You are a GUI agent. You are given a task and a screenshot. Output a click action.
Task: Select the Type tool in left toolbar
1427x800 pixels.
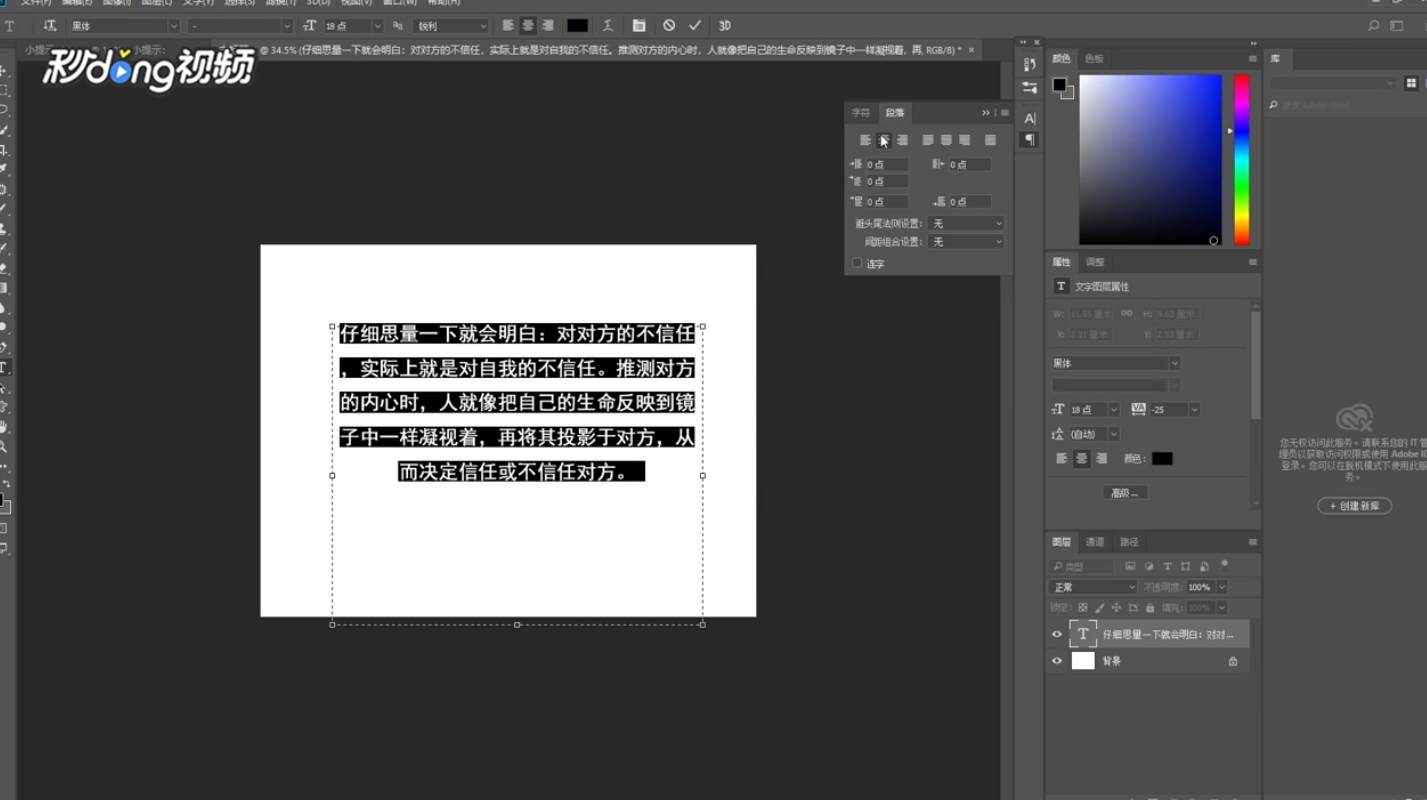[4, 368]
